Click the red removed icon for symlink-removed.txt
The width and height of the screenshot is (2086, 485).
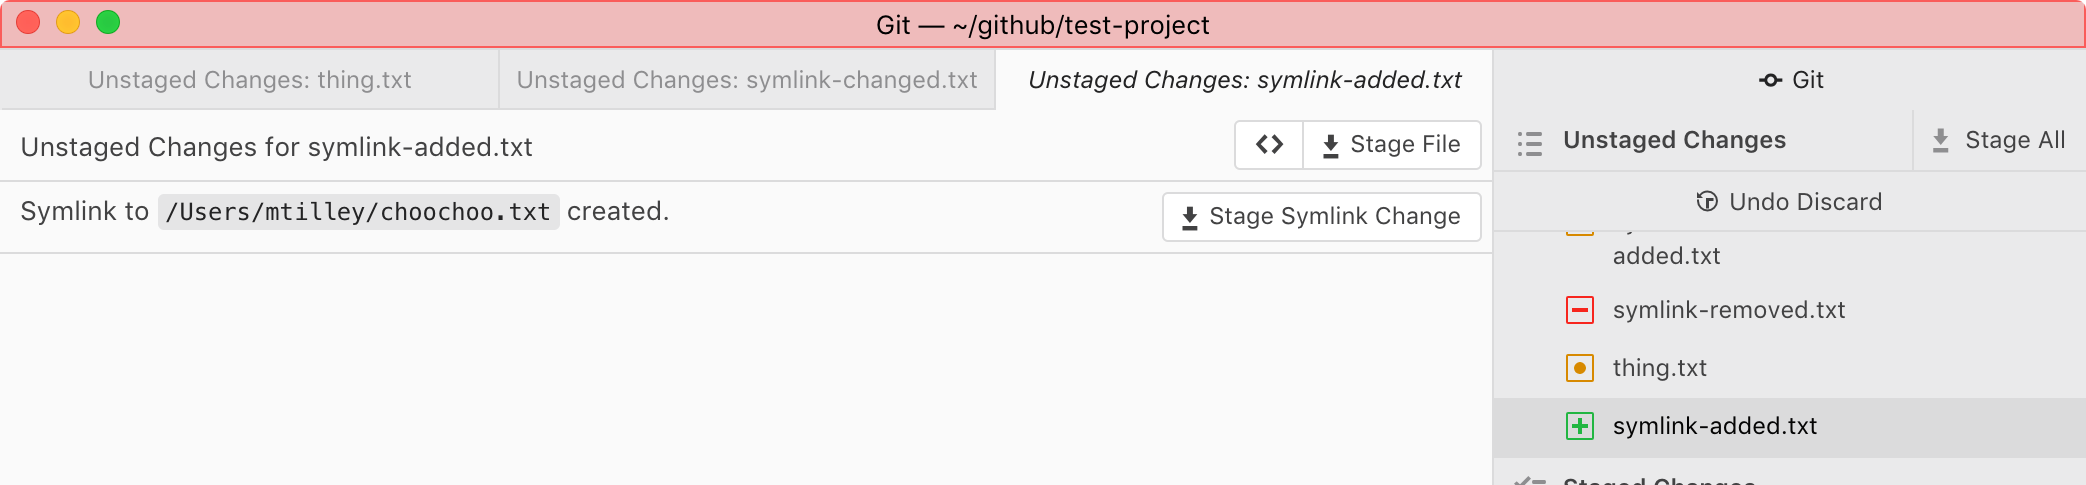click(x=1580, y=310)
